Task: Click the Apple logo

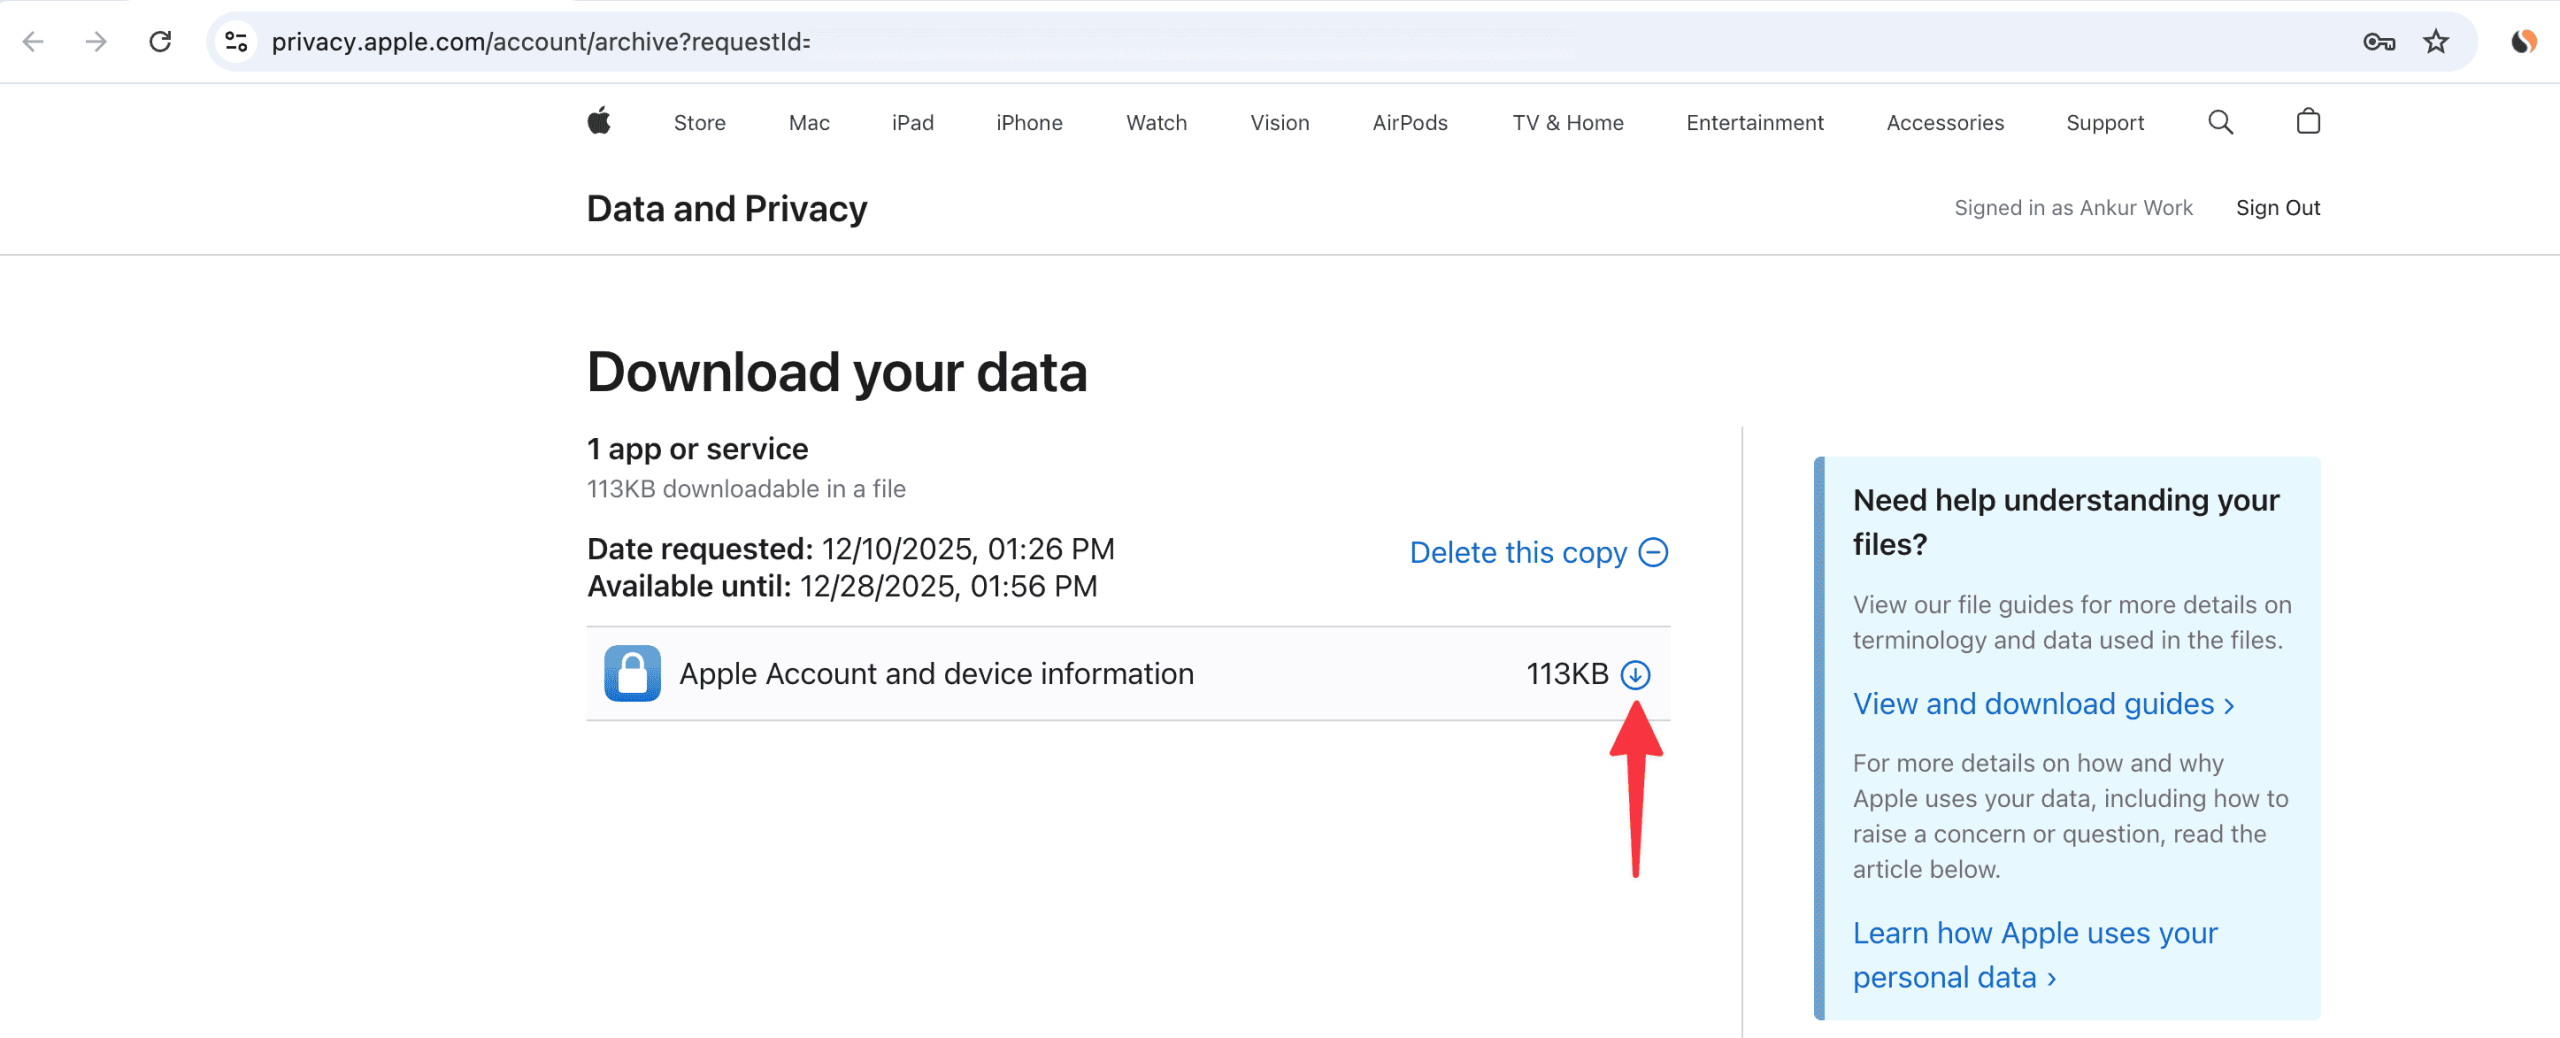Action: [x=600, y=121]
